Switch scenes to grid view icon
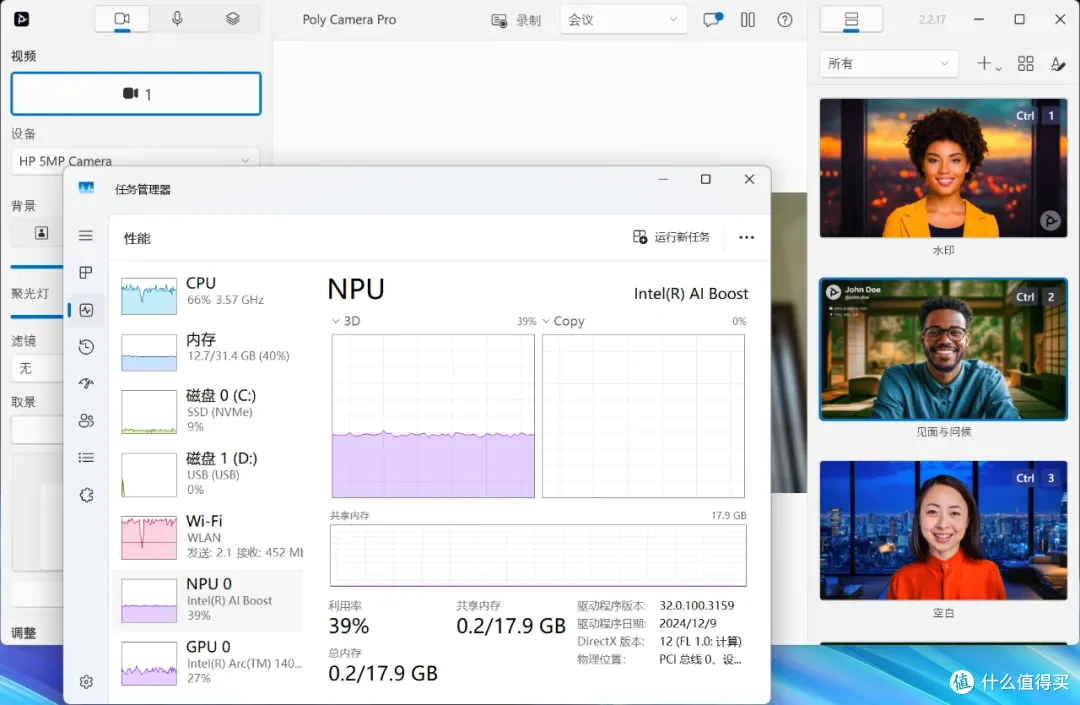 coord(1026,64)
